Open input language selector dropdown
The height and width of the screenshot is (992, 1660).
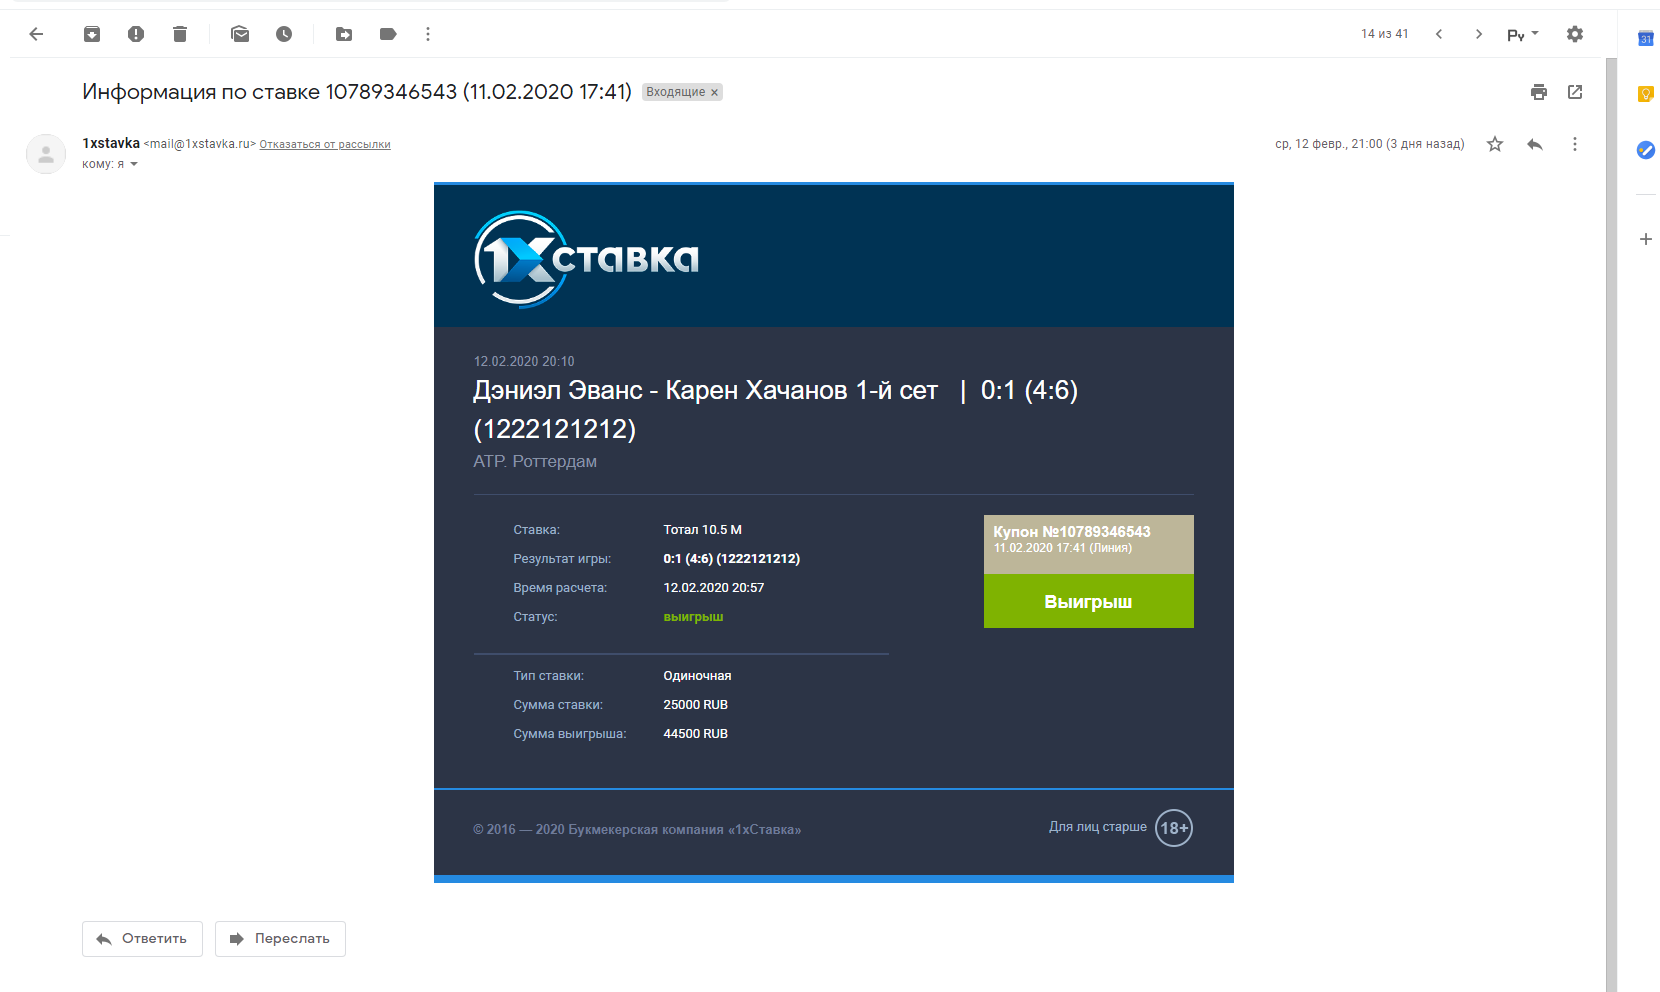pyautogui.click(x=1522, y=34)
